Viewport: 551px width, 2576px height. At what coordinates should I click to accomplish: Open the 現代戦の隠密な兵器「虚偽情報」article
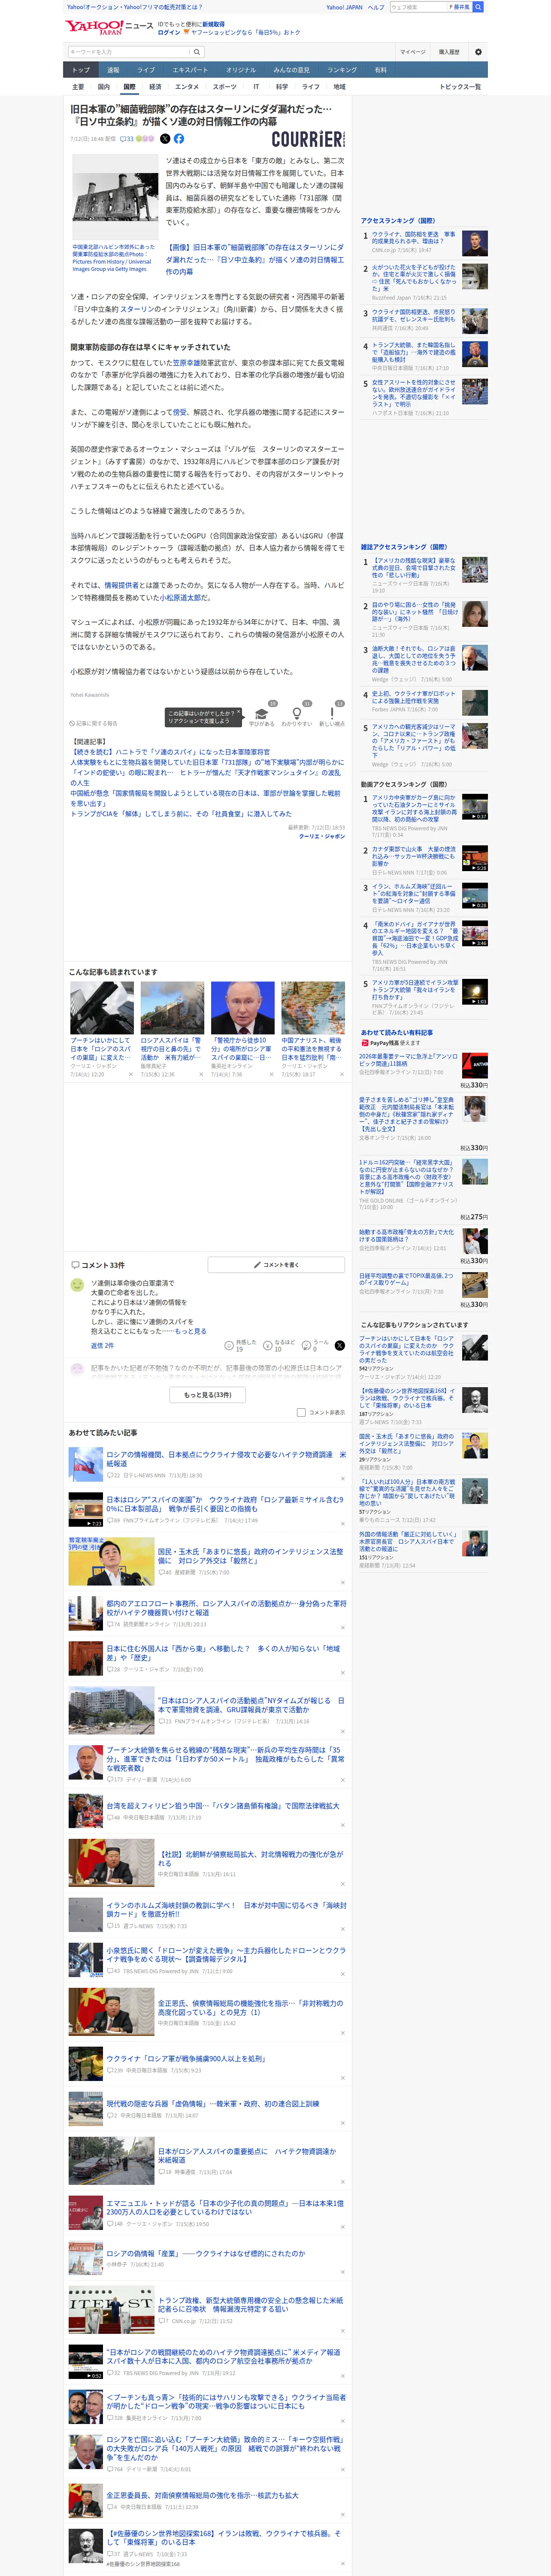213,2103
